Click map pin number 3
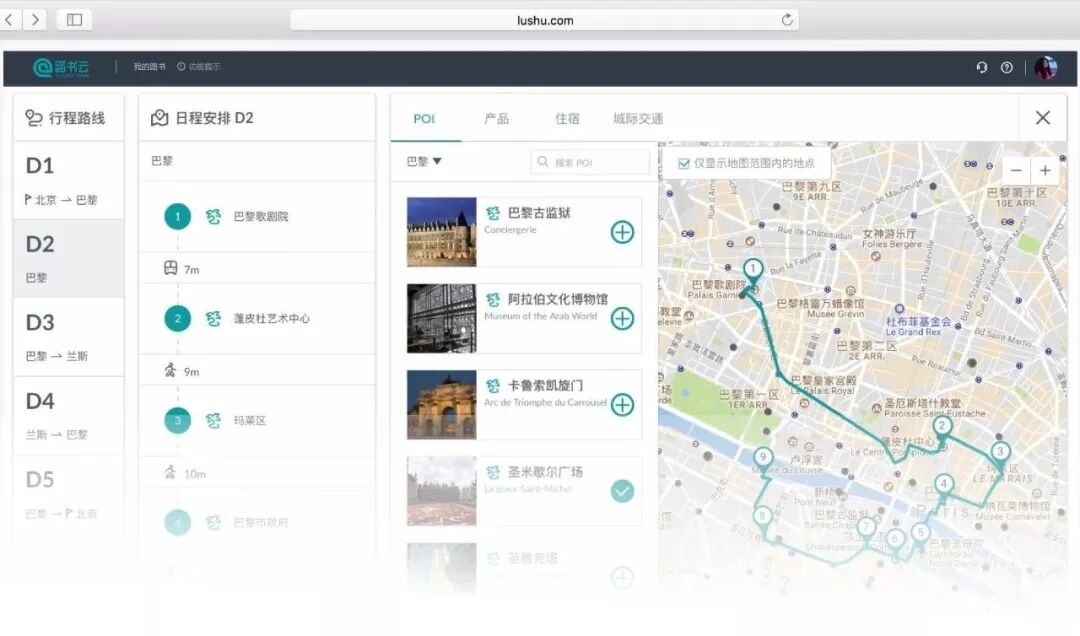1080x636 pixels. pos(1000,454)
